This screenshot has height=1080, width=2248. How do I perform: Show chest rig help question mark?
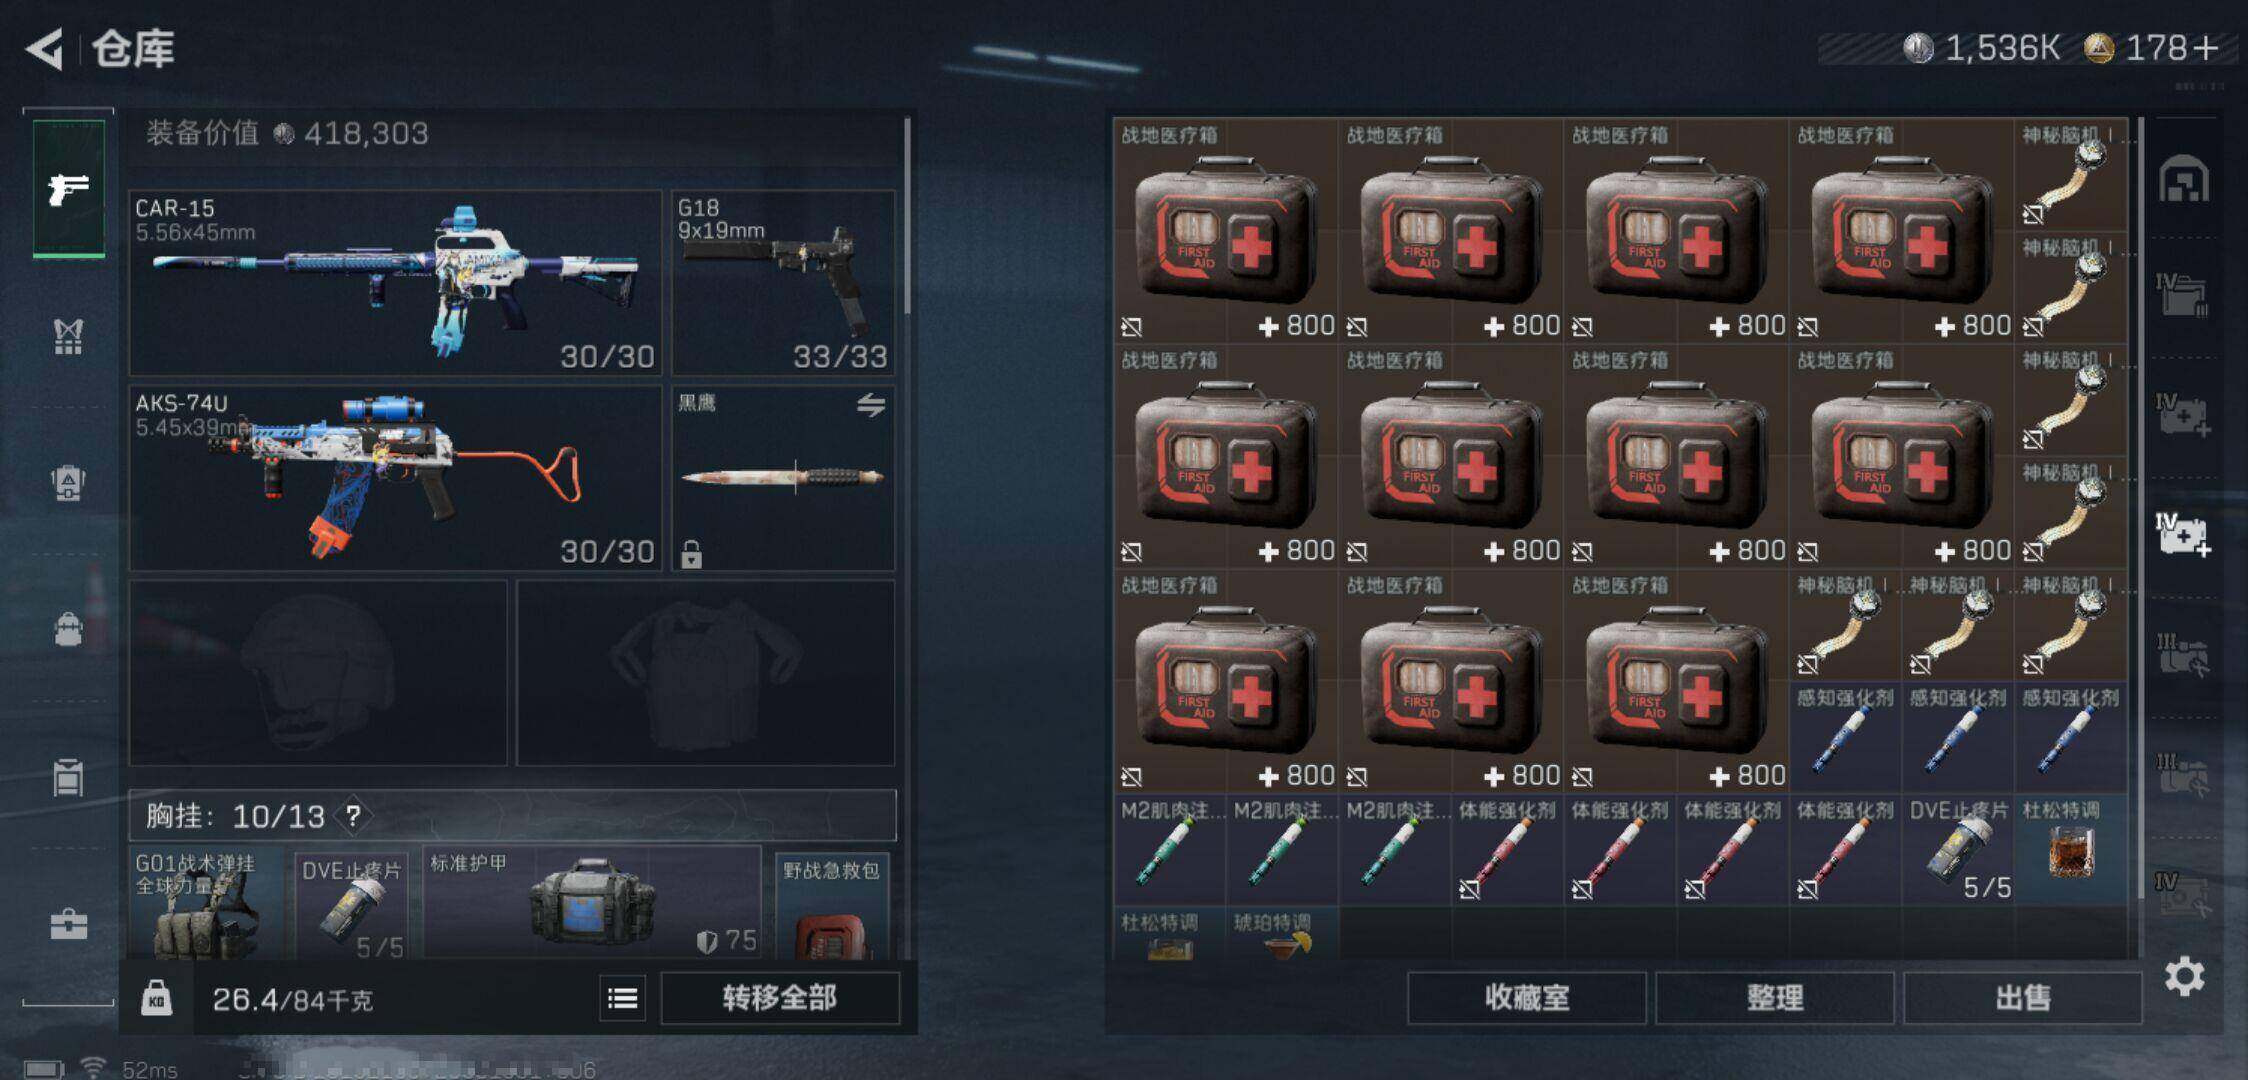(x=353, y=816)
